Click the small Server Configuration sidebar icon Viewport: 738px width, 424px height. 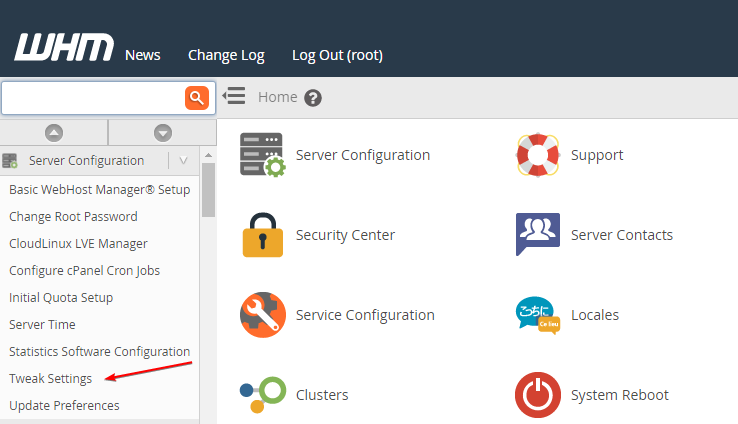click(x=9, y=160)
